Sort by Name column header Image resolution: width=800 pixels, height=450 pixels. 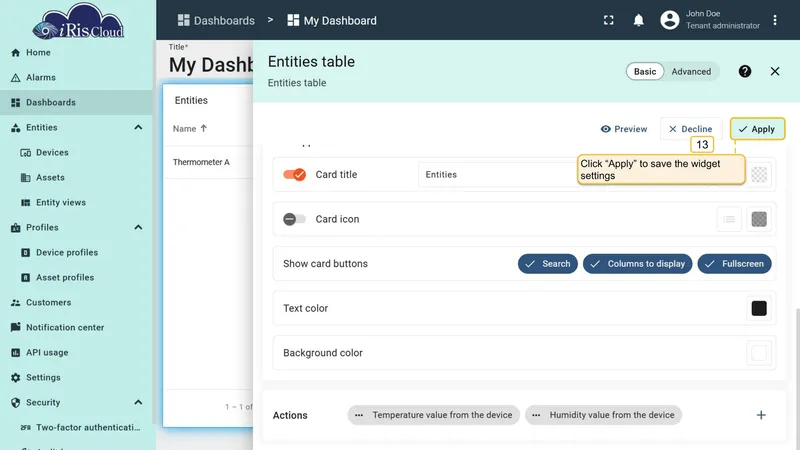190,129
